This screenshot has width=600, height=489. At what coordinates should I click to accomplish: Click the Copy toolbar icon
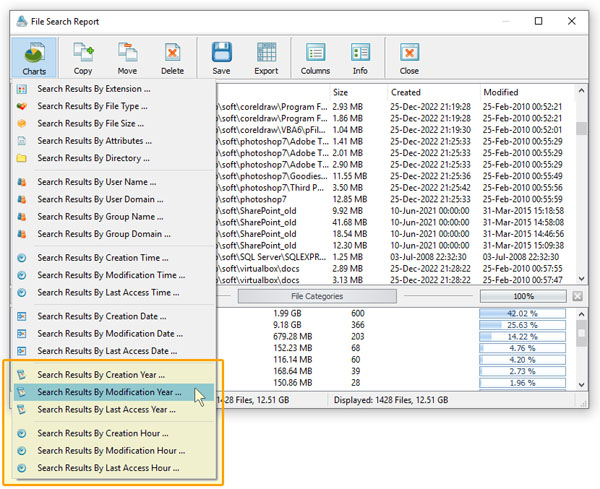[83, 57]
